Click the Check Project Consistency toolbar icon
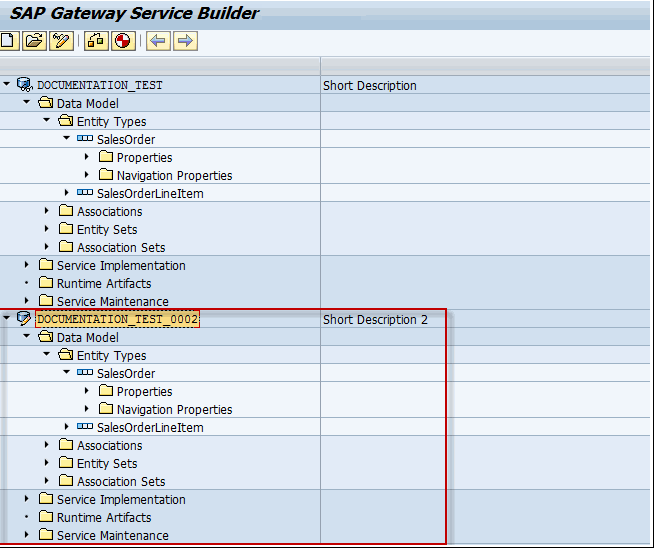 point(97,41)
